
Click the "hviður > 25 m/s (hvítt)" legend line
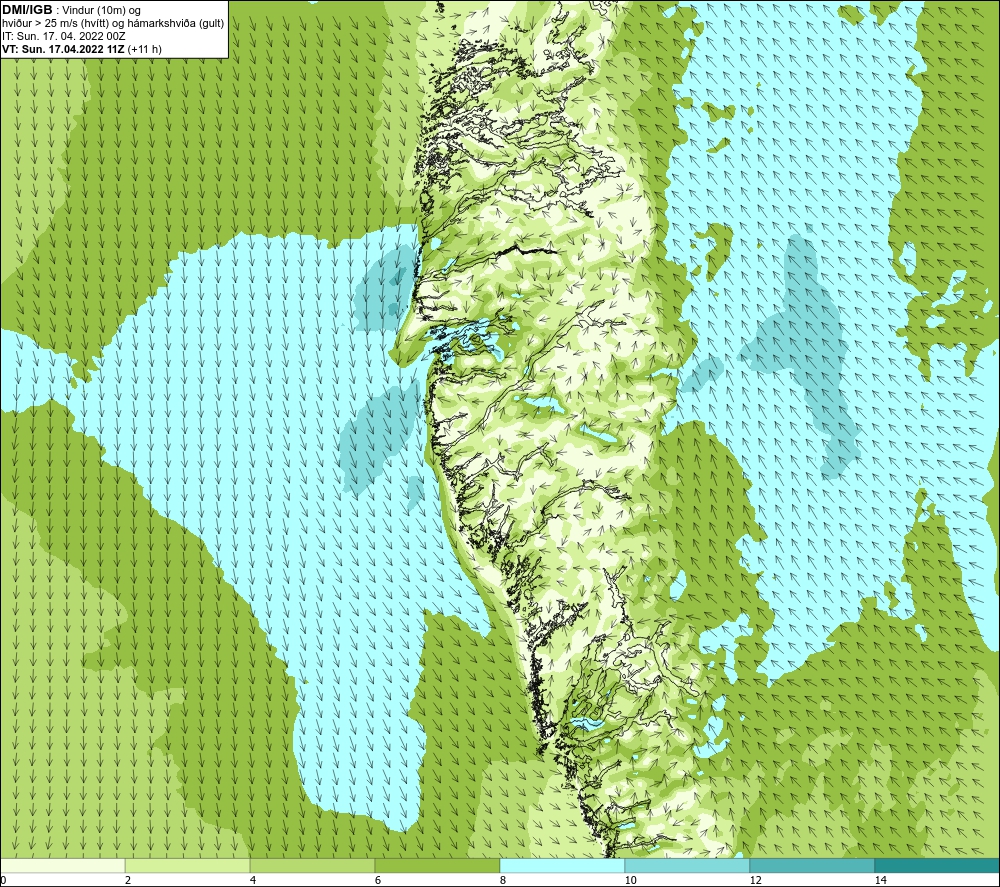point(113,24)
